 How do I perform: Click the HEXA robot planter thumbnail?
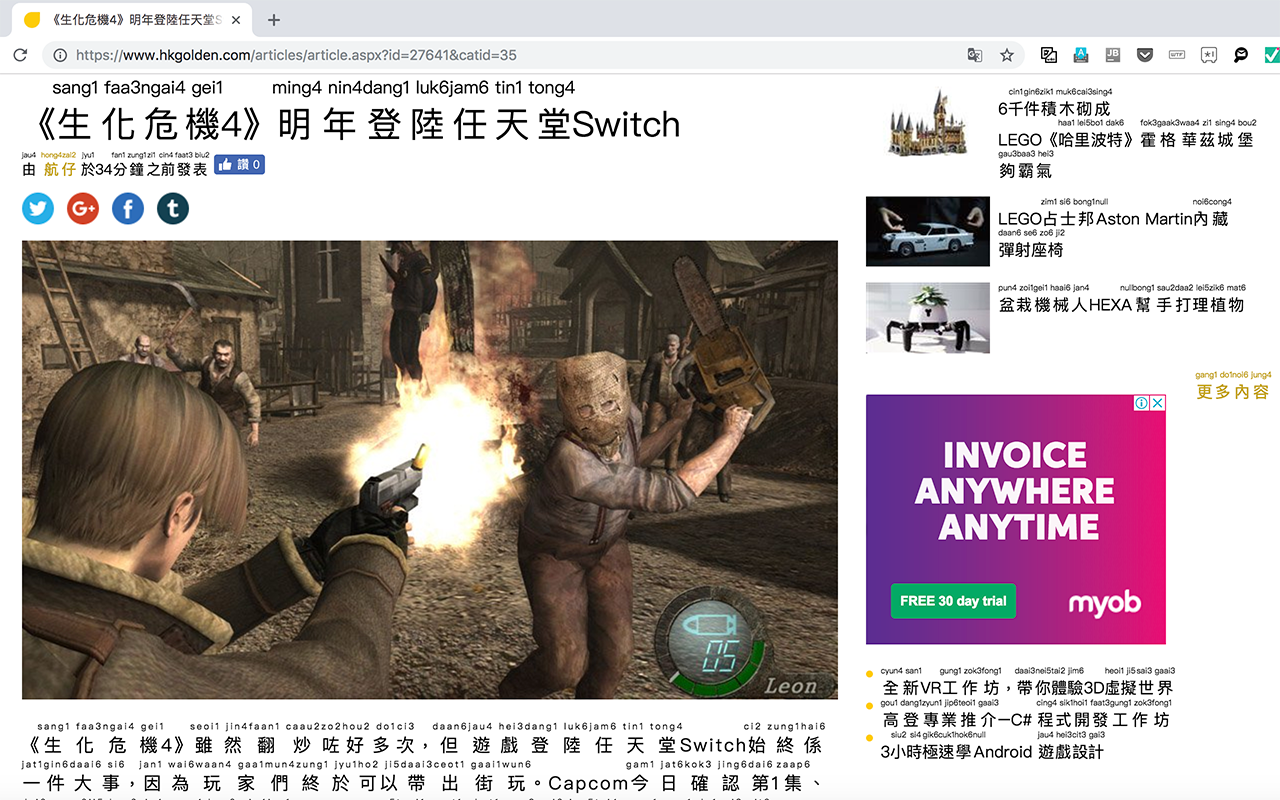pos(927,318)
